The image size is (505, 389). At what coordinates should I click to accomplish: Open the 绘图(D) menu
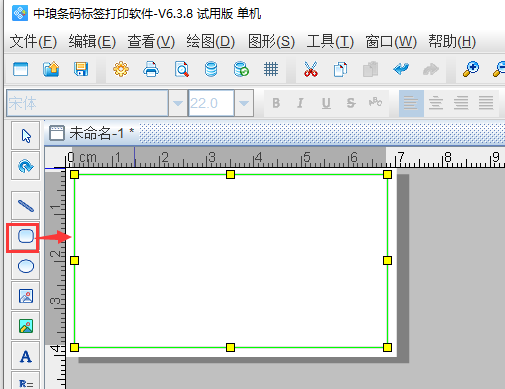[x=211, y=42]
